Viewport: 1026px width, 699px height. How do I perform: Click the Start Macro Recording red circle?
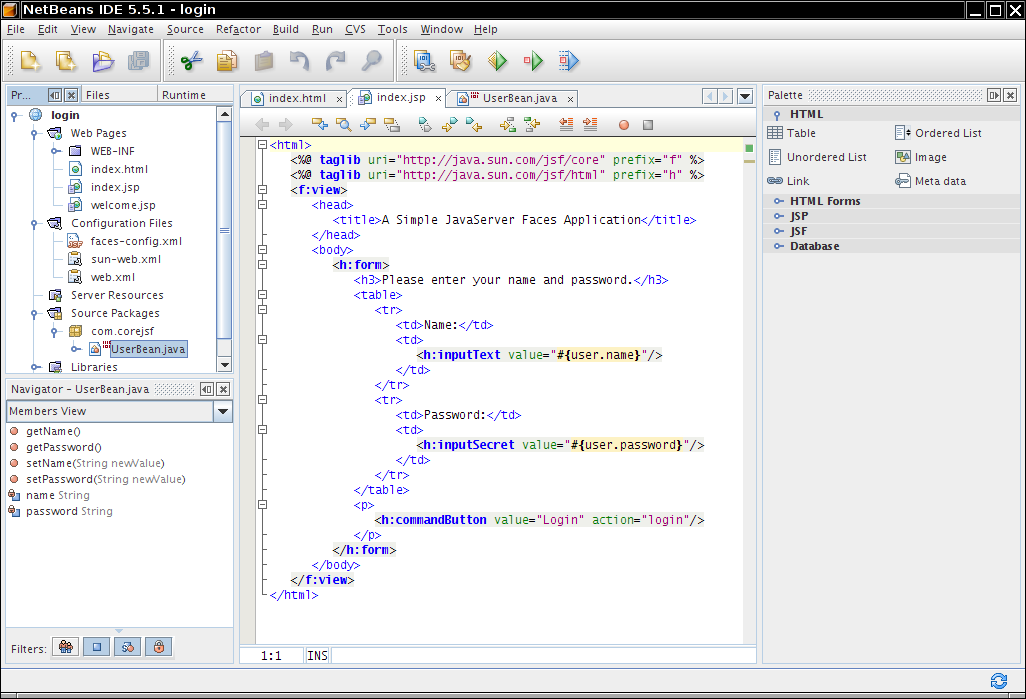tap(624, 125)
